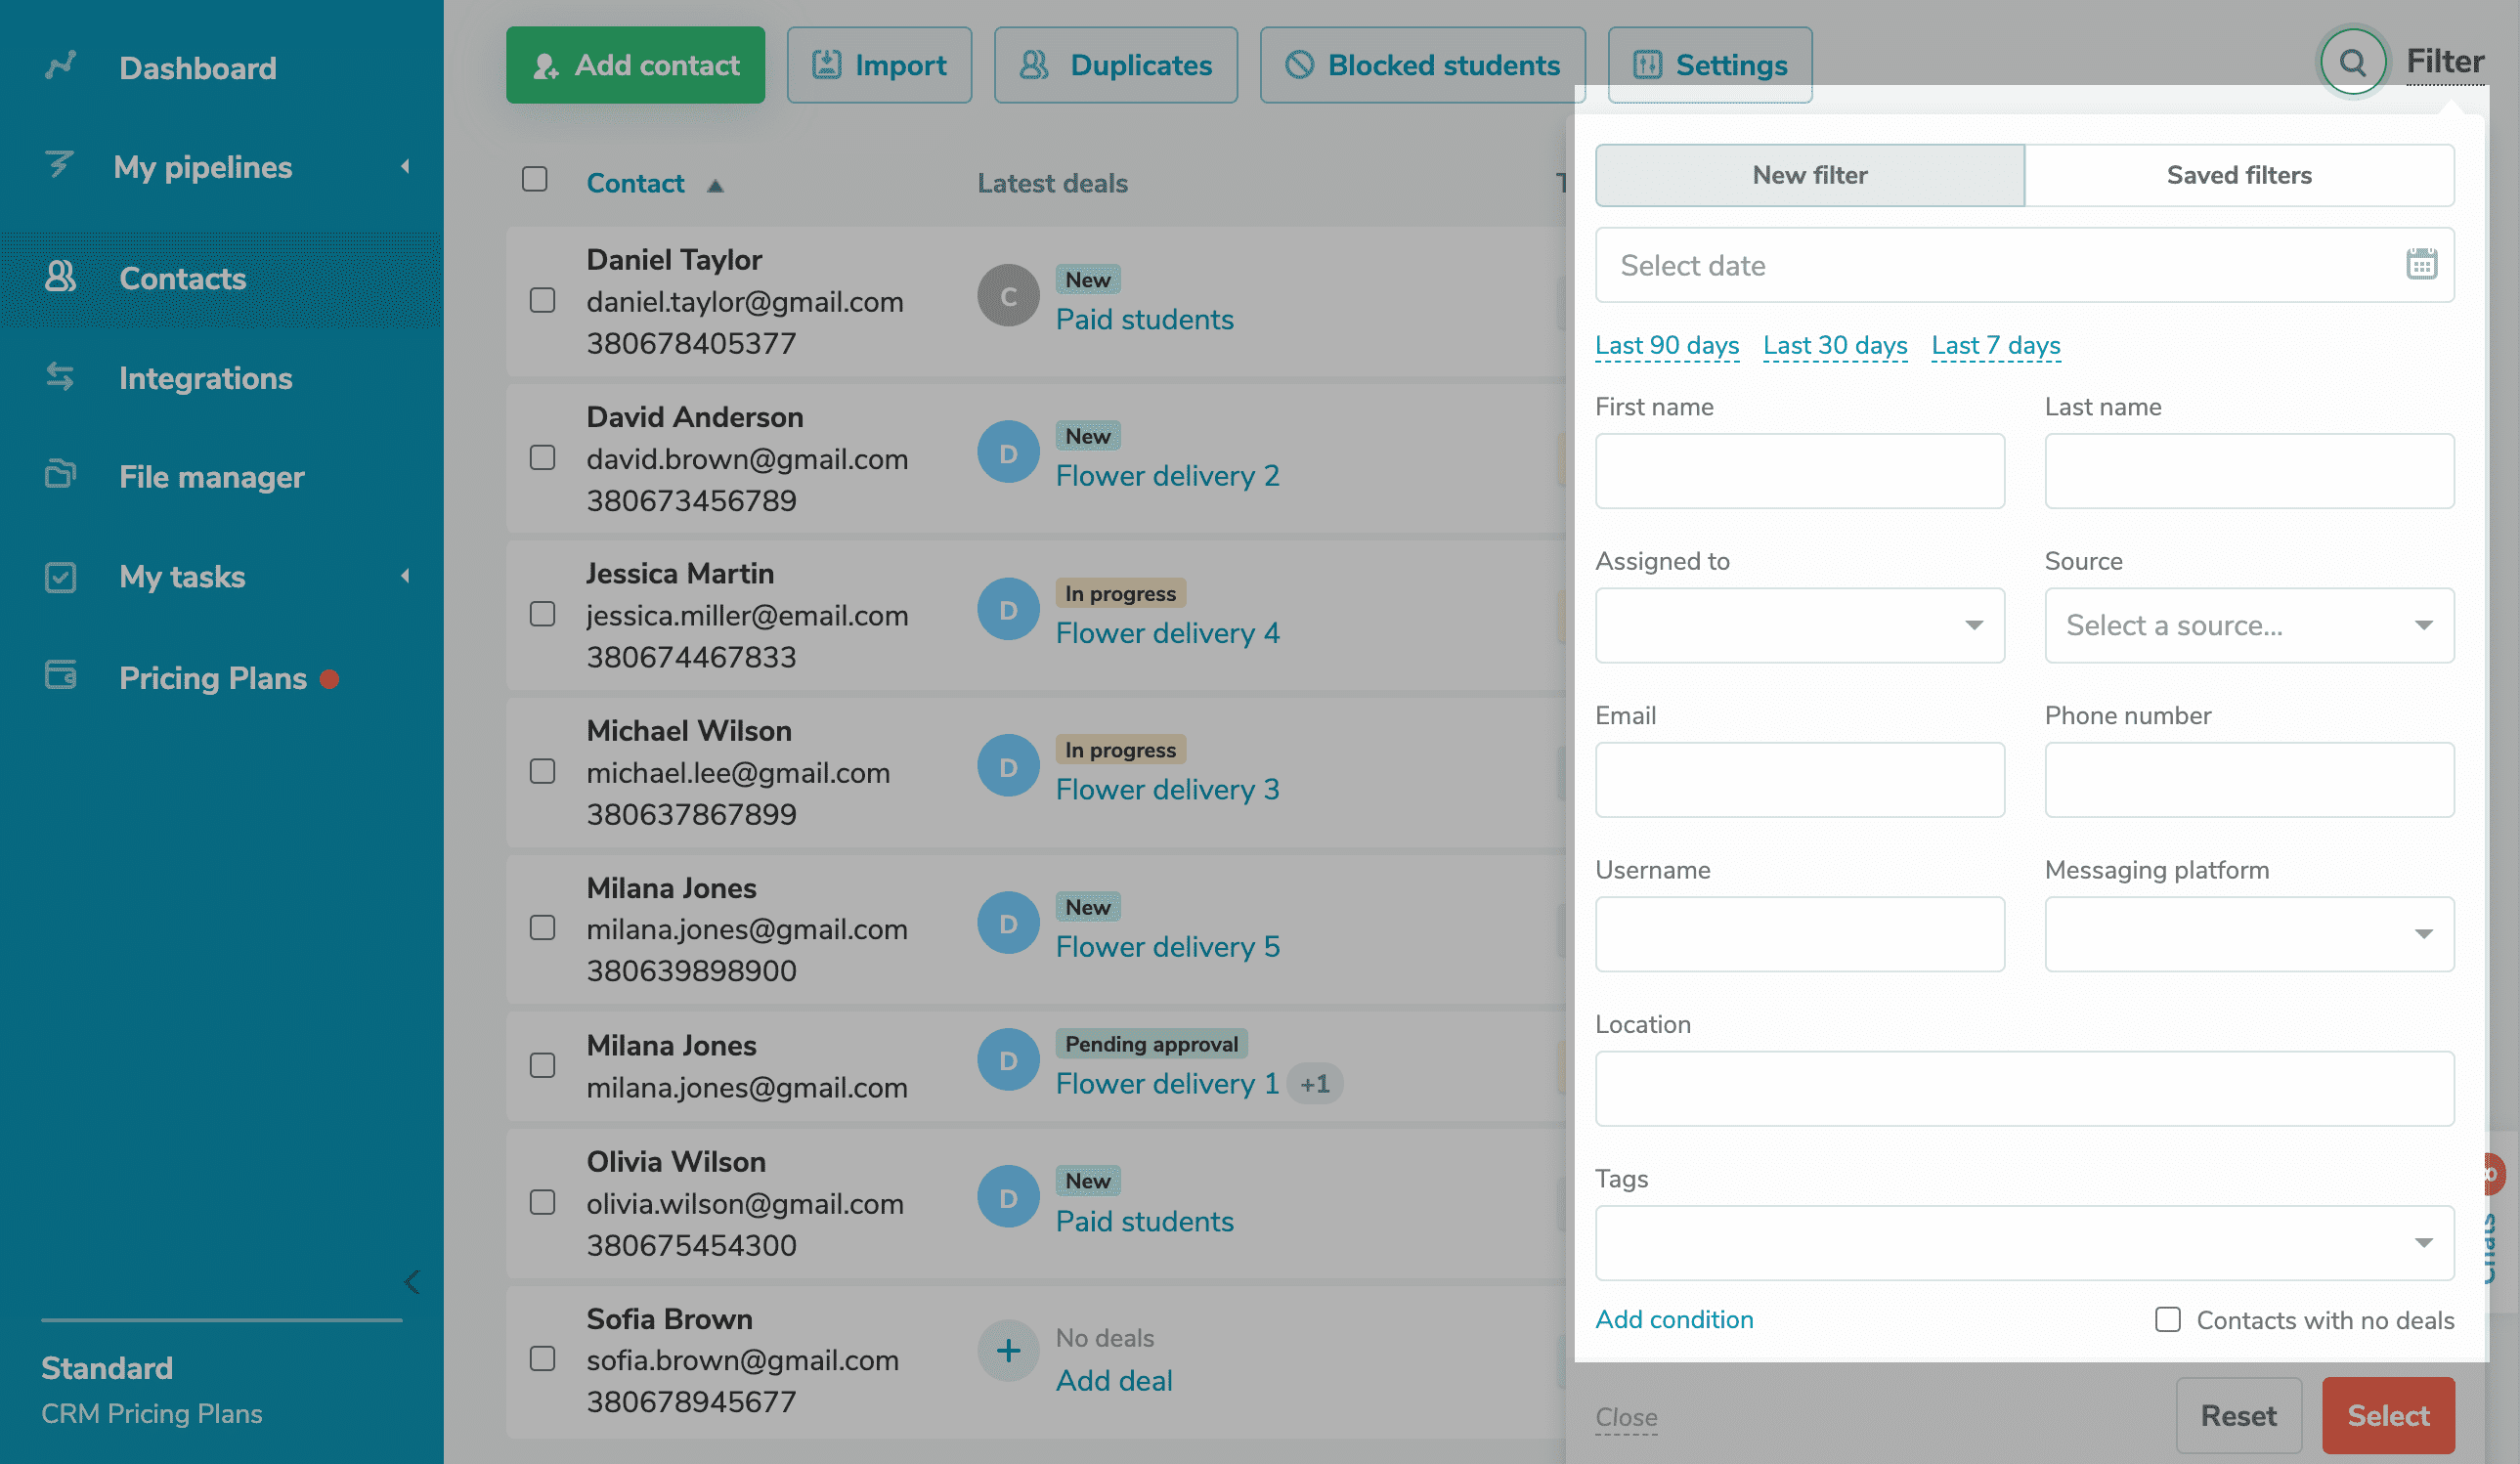The height and width of the screenshot is (1464, 2520).
Task: Click the Pricing Plans wallet icon
Action: point(61,676)
